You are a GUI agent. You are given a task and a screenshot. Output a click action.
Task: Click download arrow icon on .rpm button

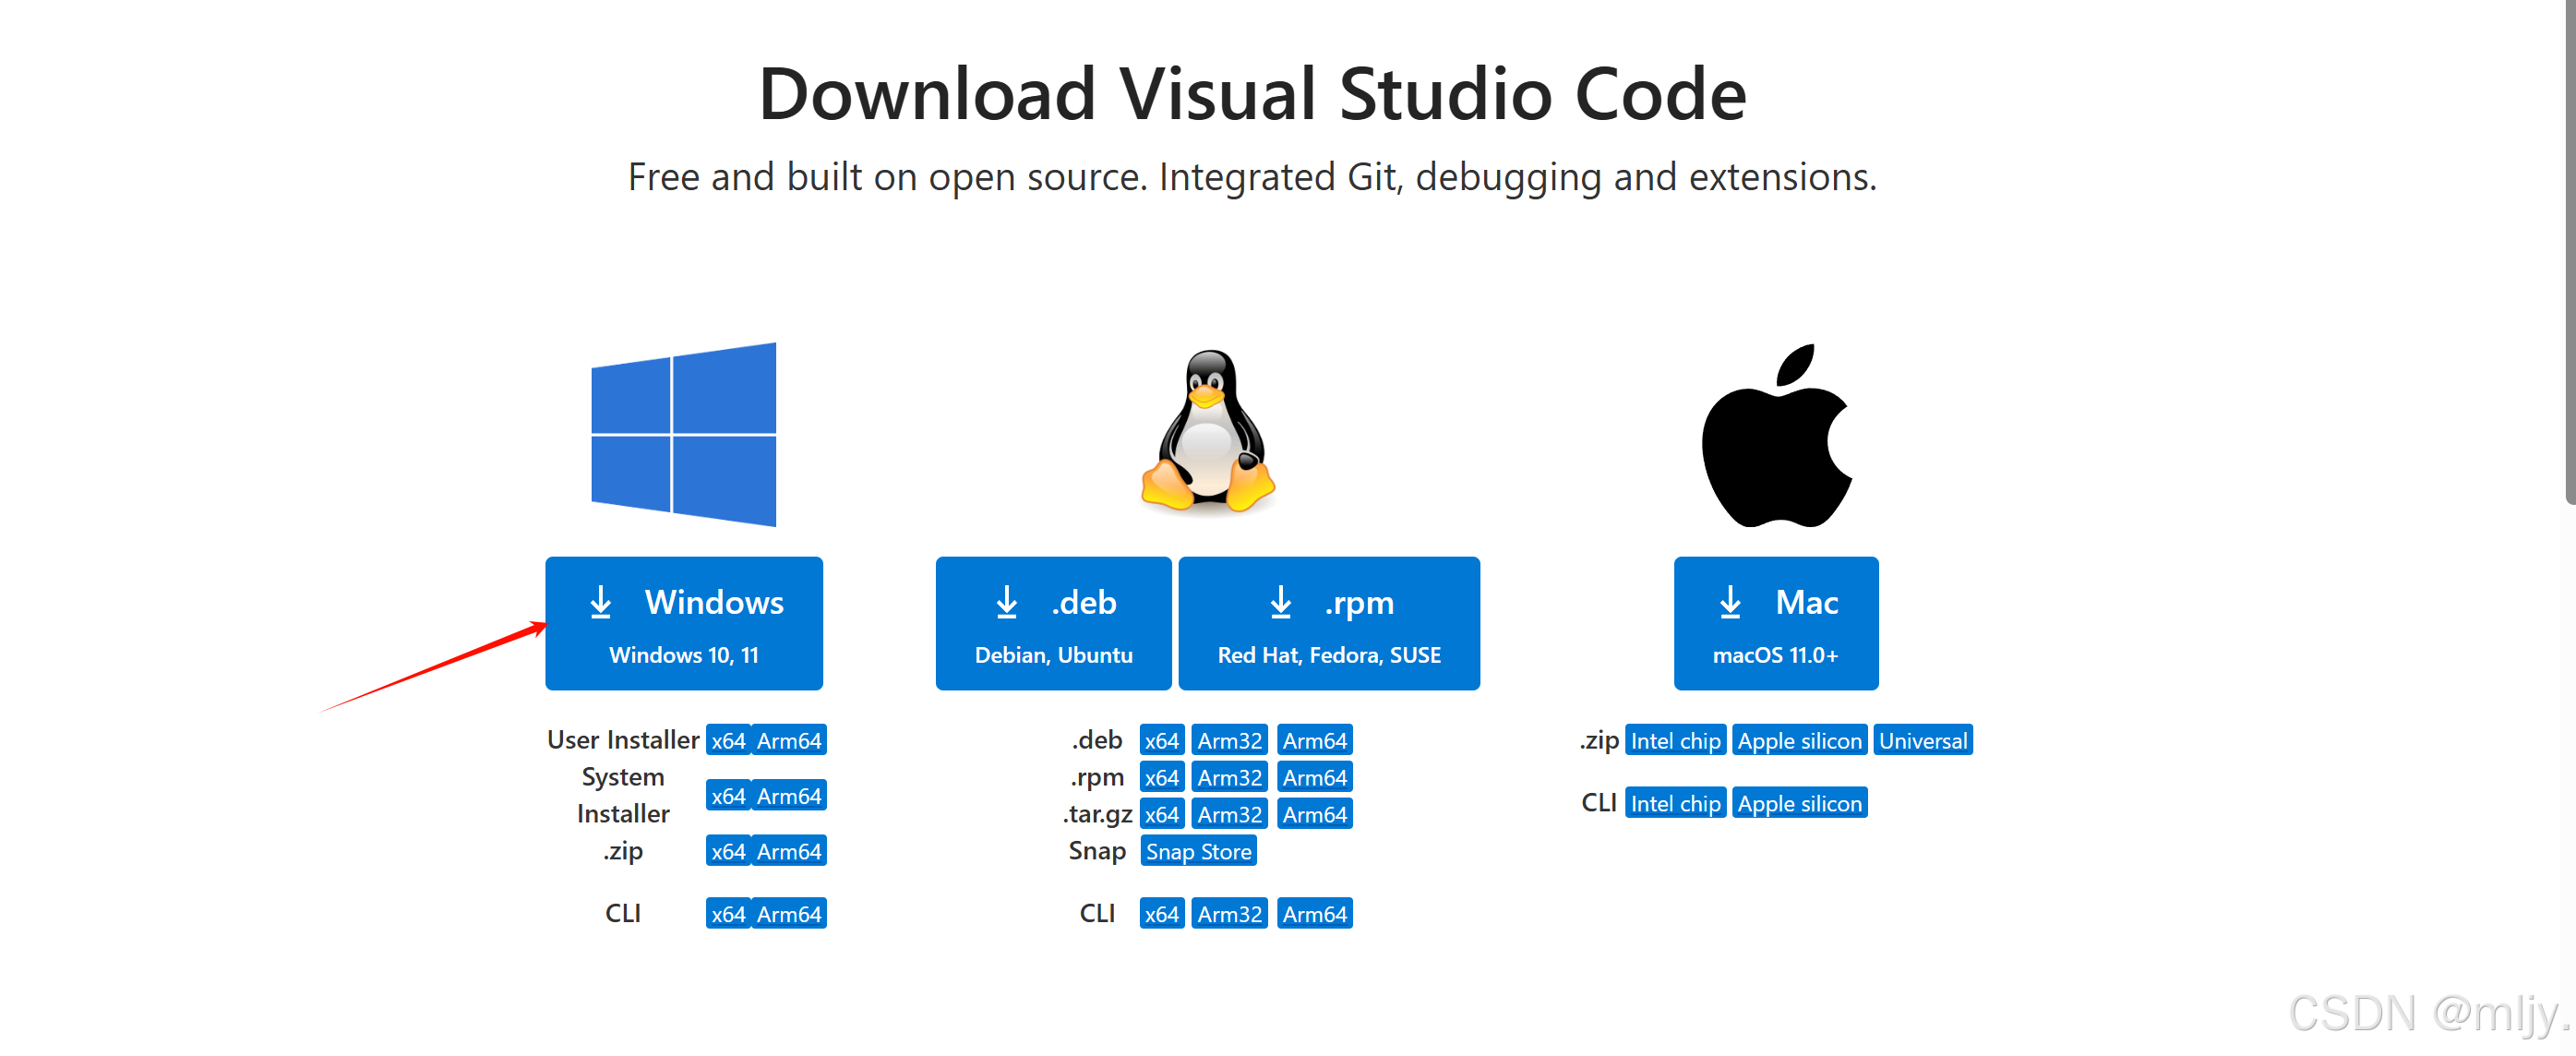(1280, 602)
